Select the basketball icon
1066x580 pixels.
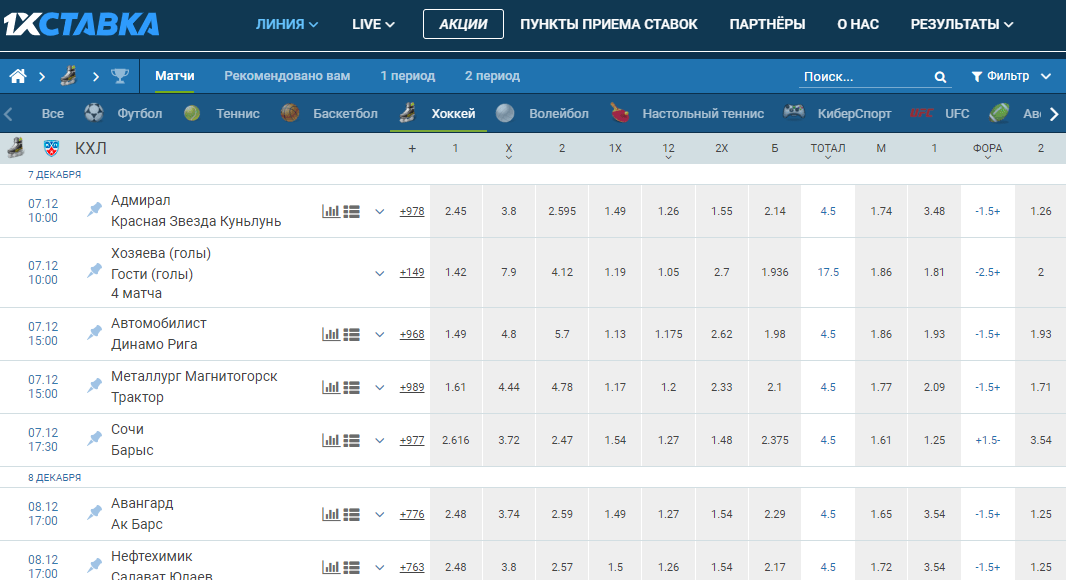[290, 113]
